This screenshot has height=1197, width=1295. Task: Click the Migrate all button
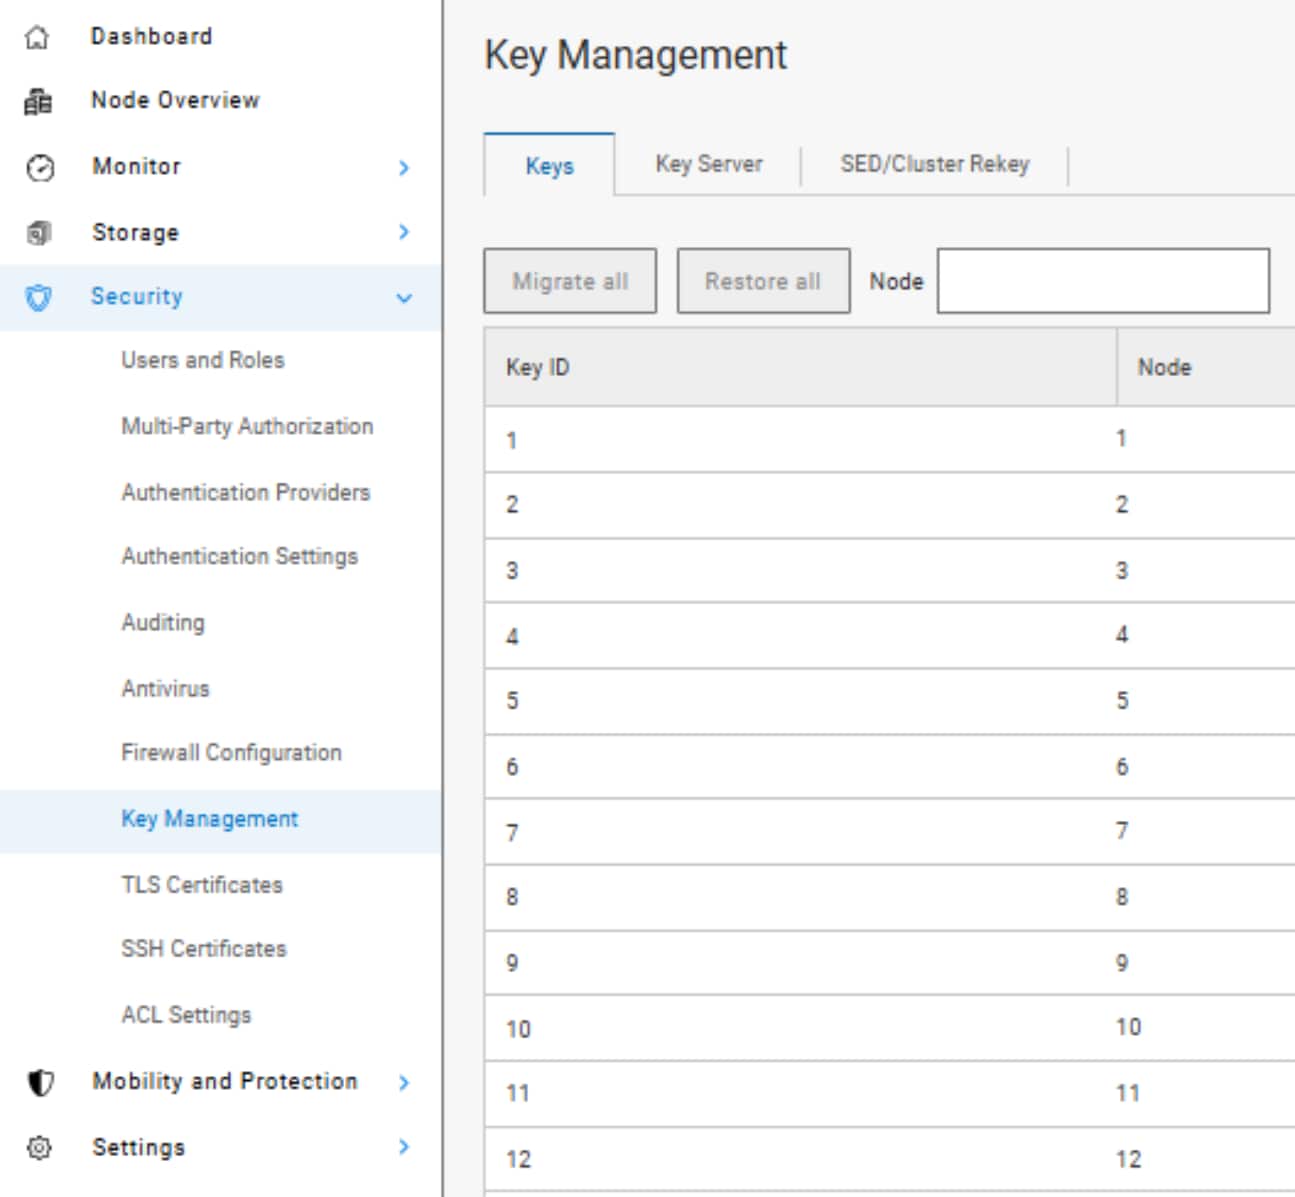click(x=570, y=281)
